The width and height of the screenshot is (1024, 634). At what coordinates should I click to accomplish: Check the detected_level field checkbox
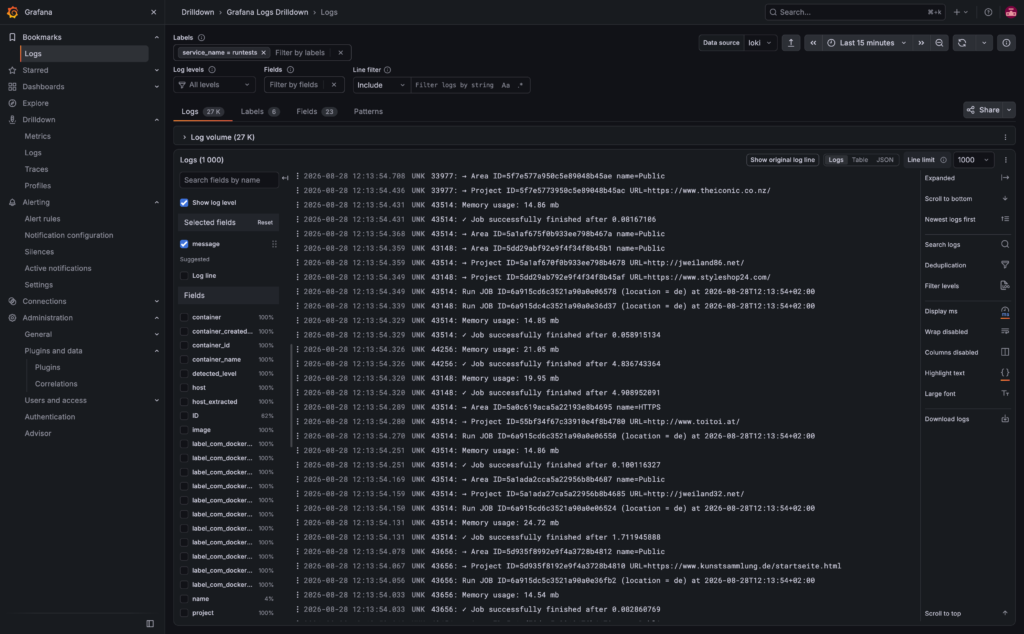tap(184, 373)
